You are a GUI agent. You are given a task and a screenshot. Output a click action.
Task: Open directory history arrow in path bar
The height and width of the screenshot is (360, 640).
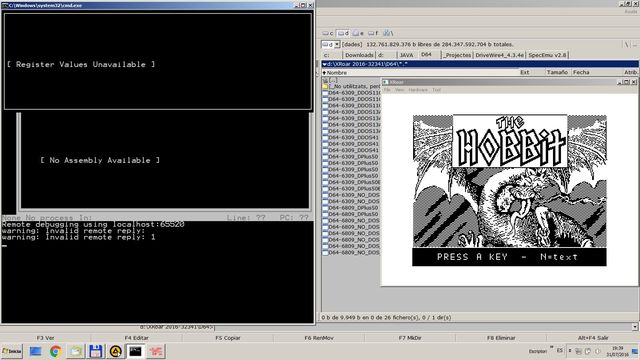click(324, 64)
